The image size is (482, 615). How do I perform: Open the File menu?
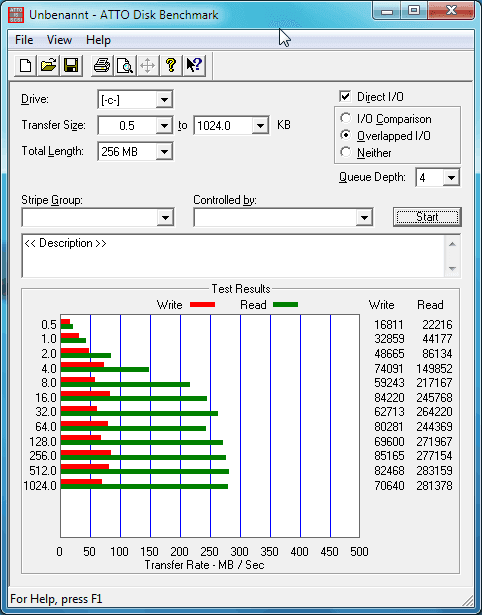tap(24, 40)
